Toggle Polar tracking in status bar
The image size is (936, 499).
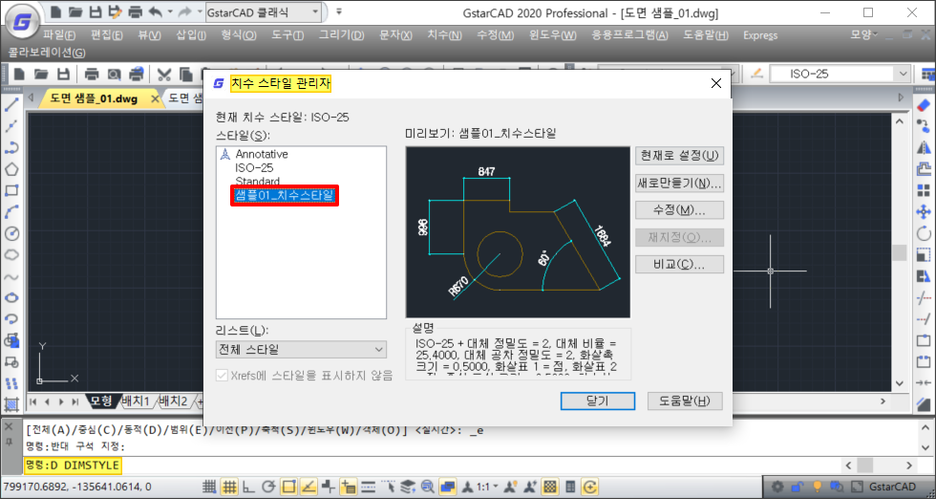(269, 486)
